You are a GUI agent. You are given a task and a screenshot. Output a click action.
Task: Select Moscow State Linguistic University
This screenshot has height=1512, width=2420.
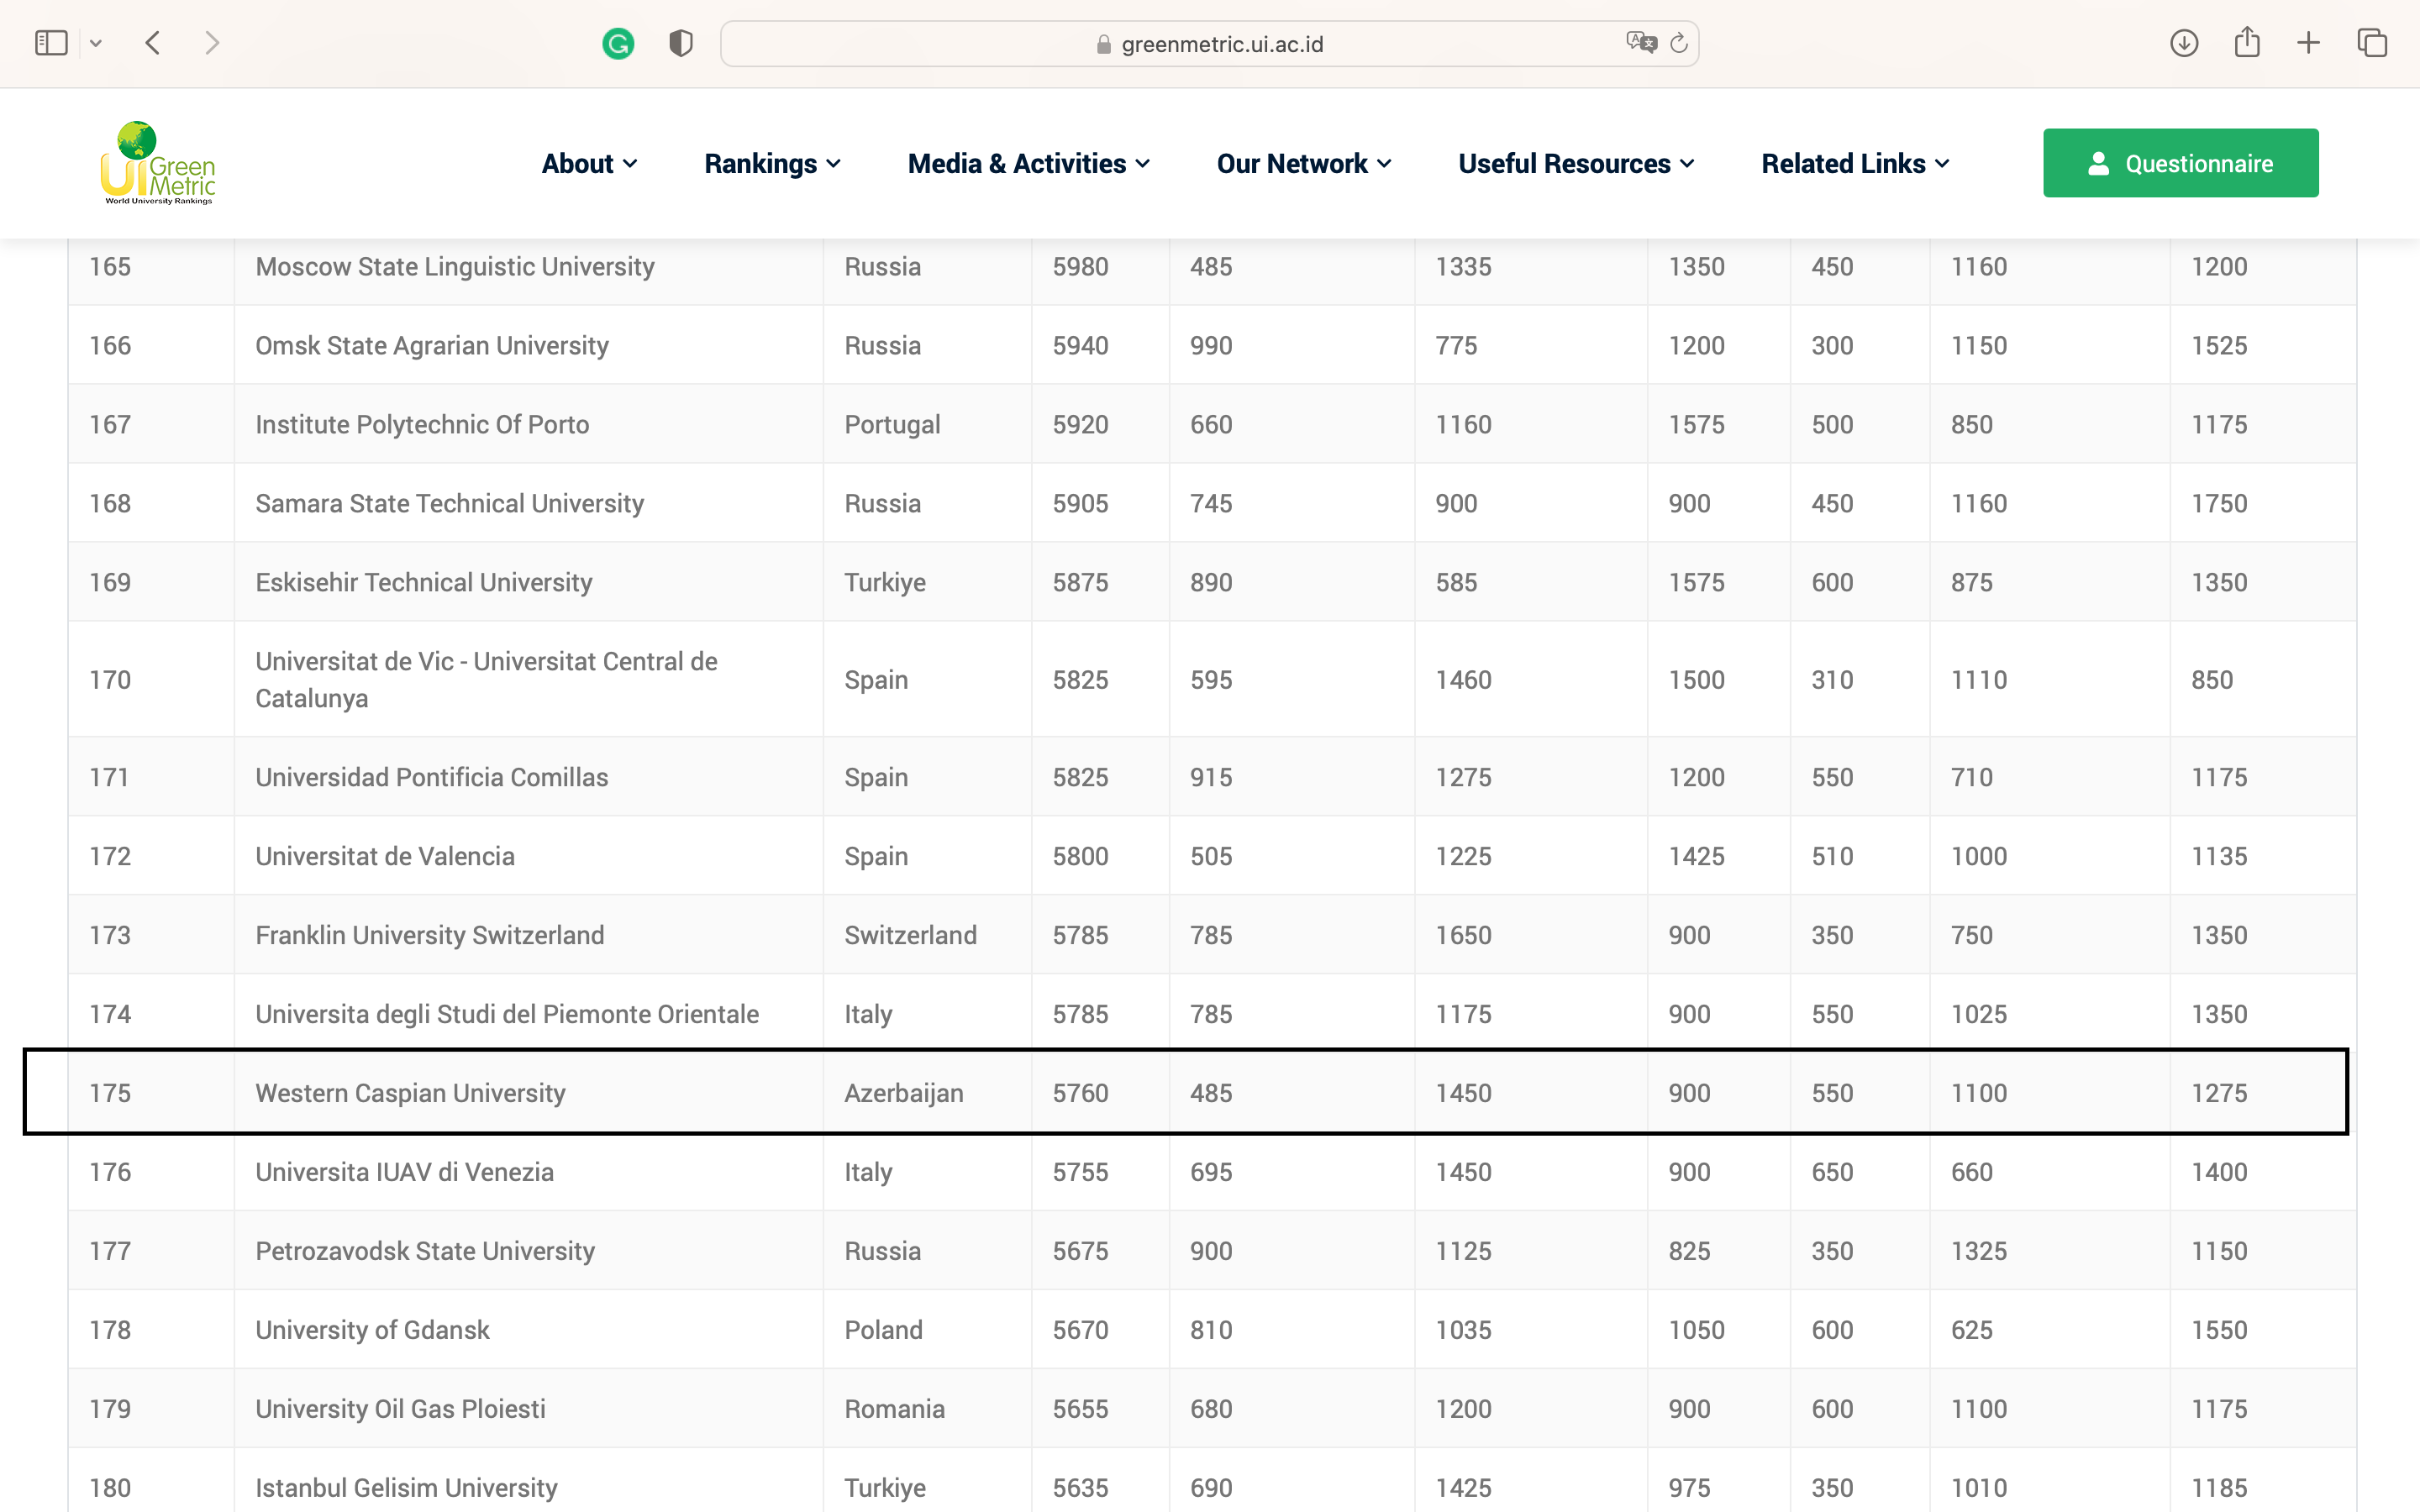pos(455,267)
